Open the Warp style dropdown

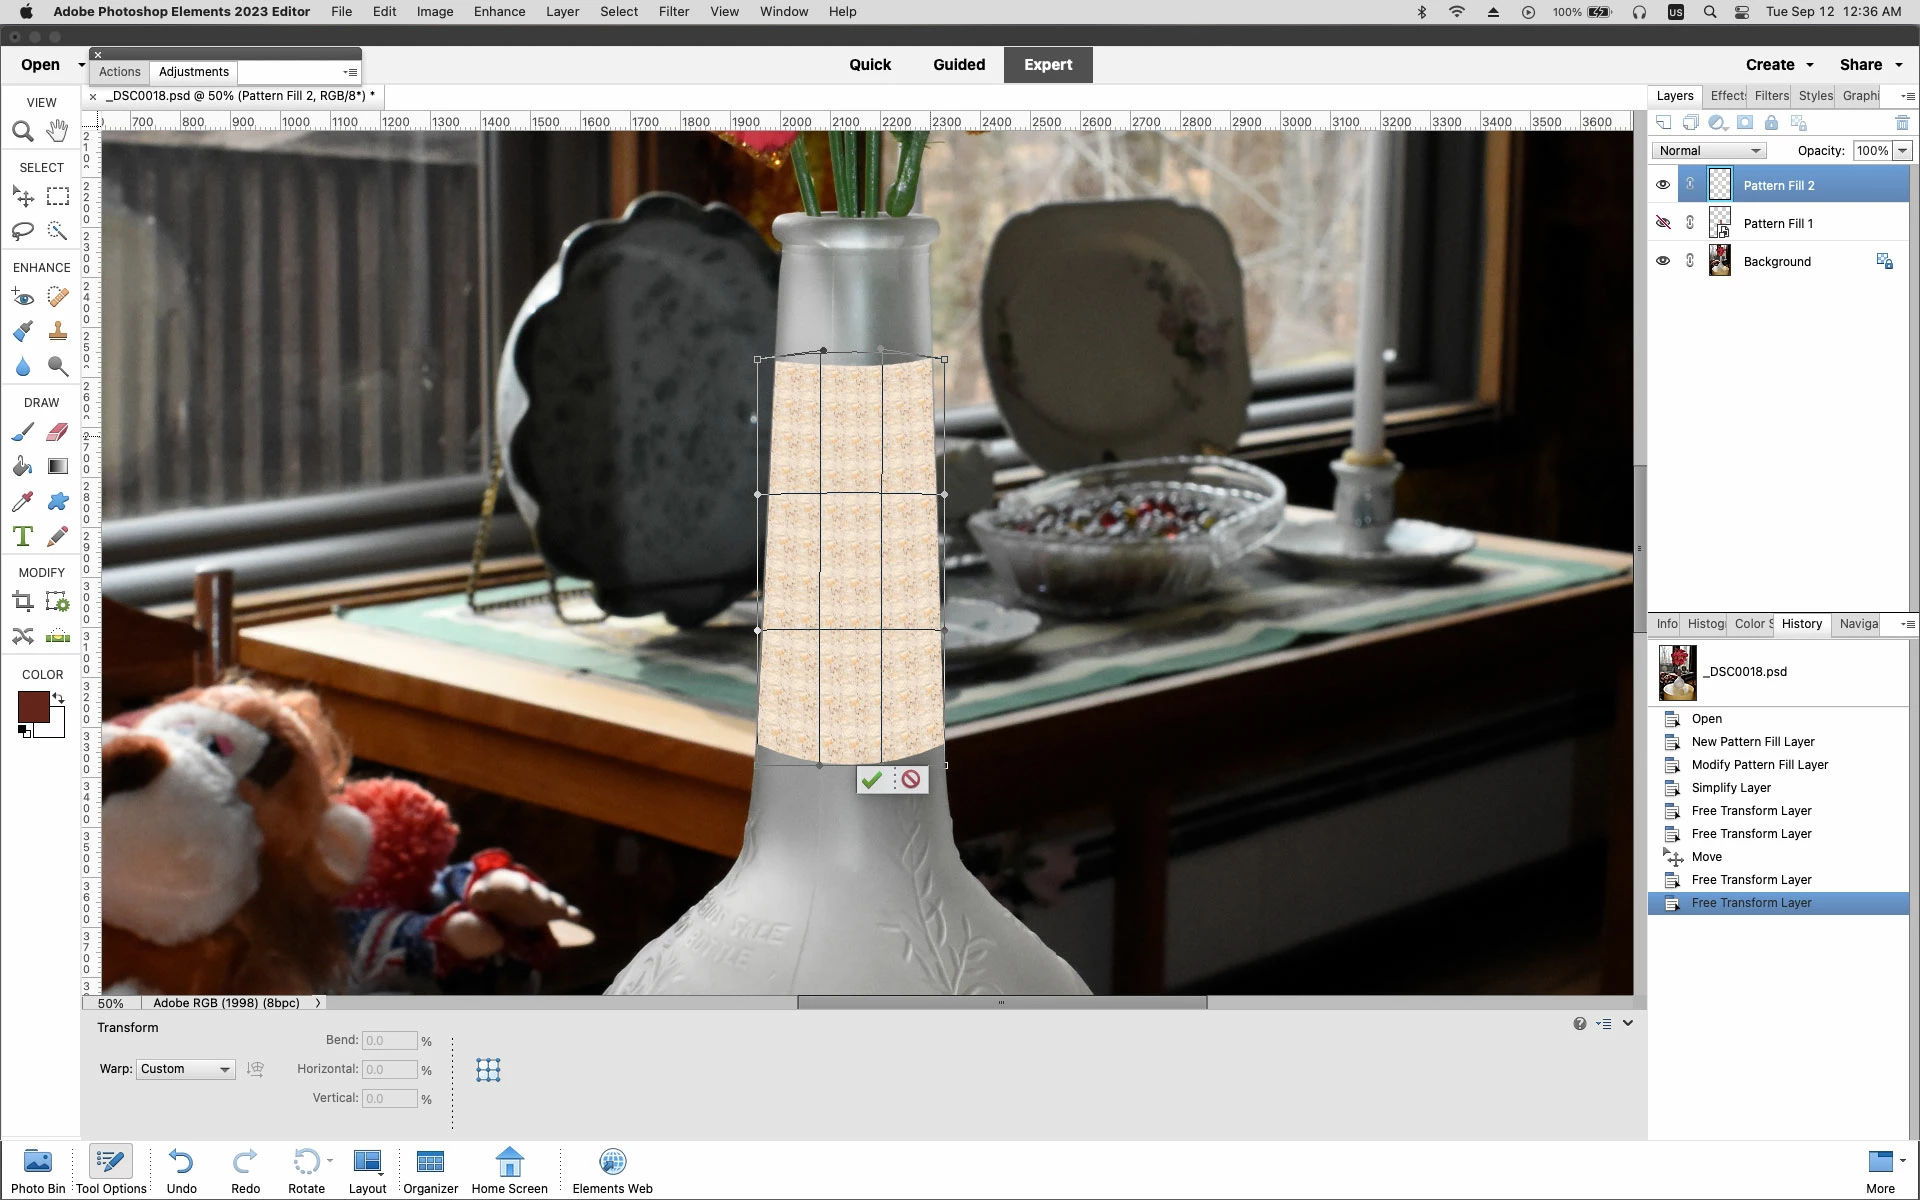(x=186, y=1069)
